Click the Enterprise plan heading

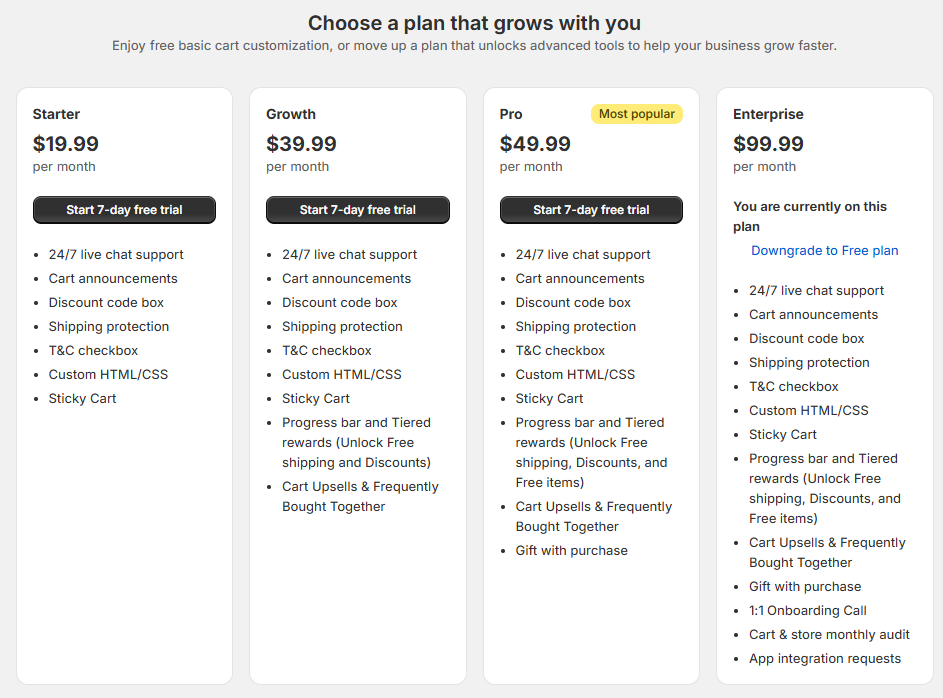(x=768, y=114)
